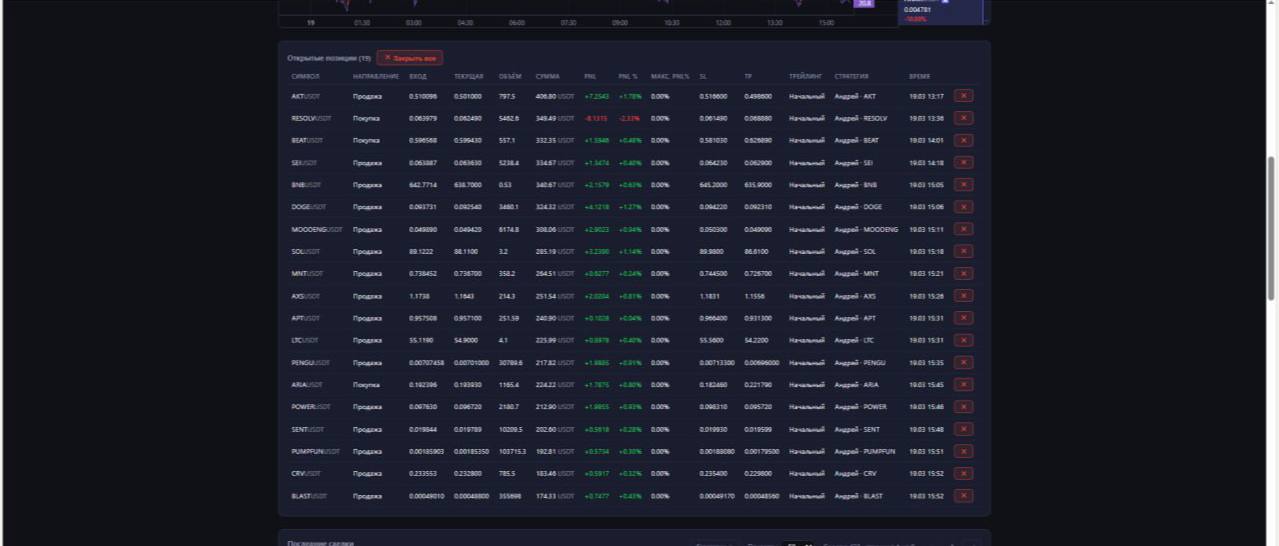Click the 'СТРАТЕГИЯ' column header
The height and width of the screenshot is (546, 1279).
(852, 76)
